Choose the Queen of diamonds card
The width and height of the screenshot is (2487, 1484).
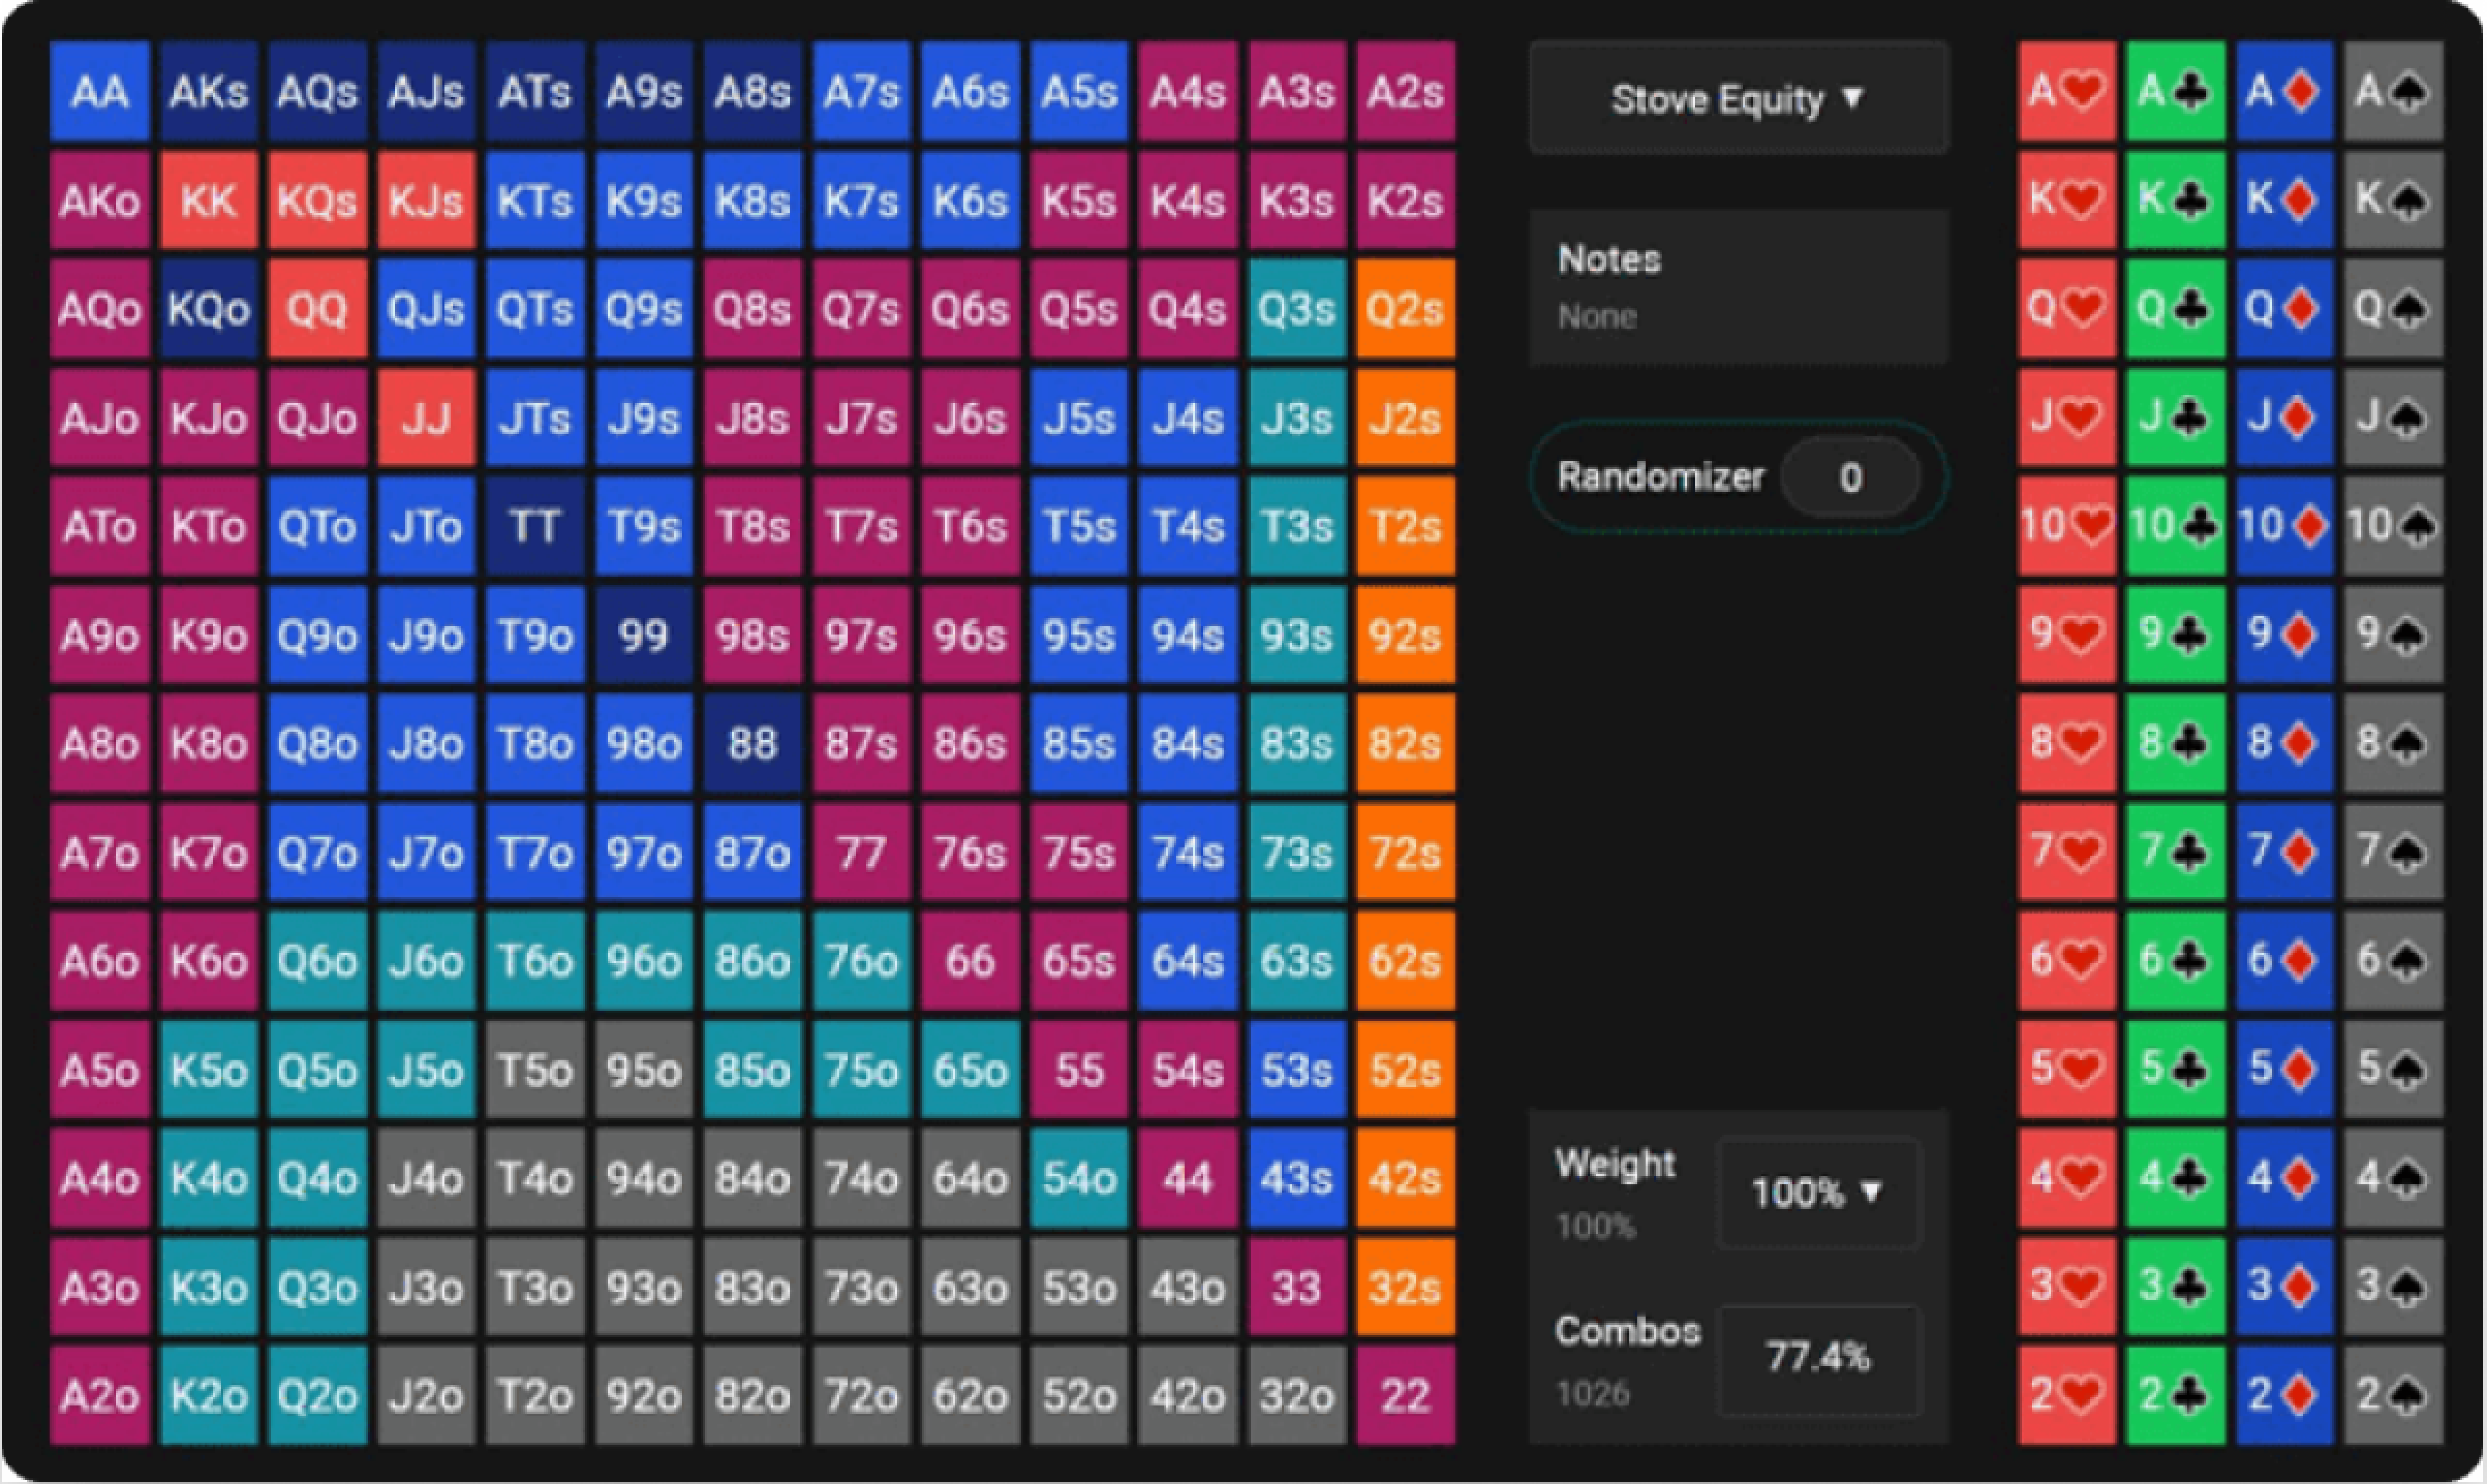(x=2284, y=309)
